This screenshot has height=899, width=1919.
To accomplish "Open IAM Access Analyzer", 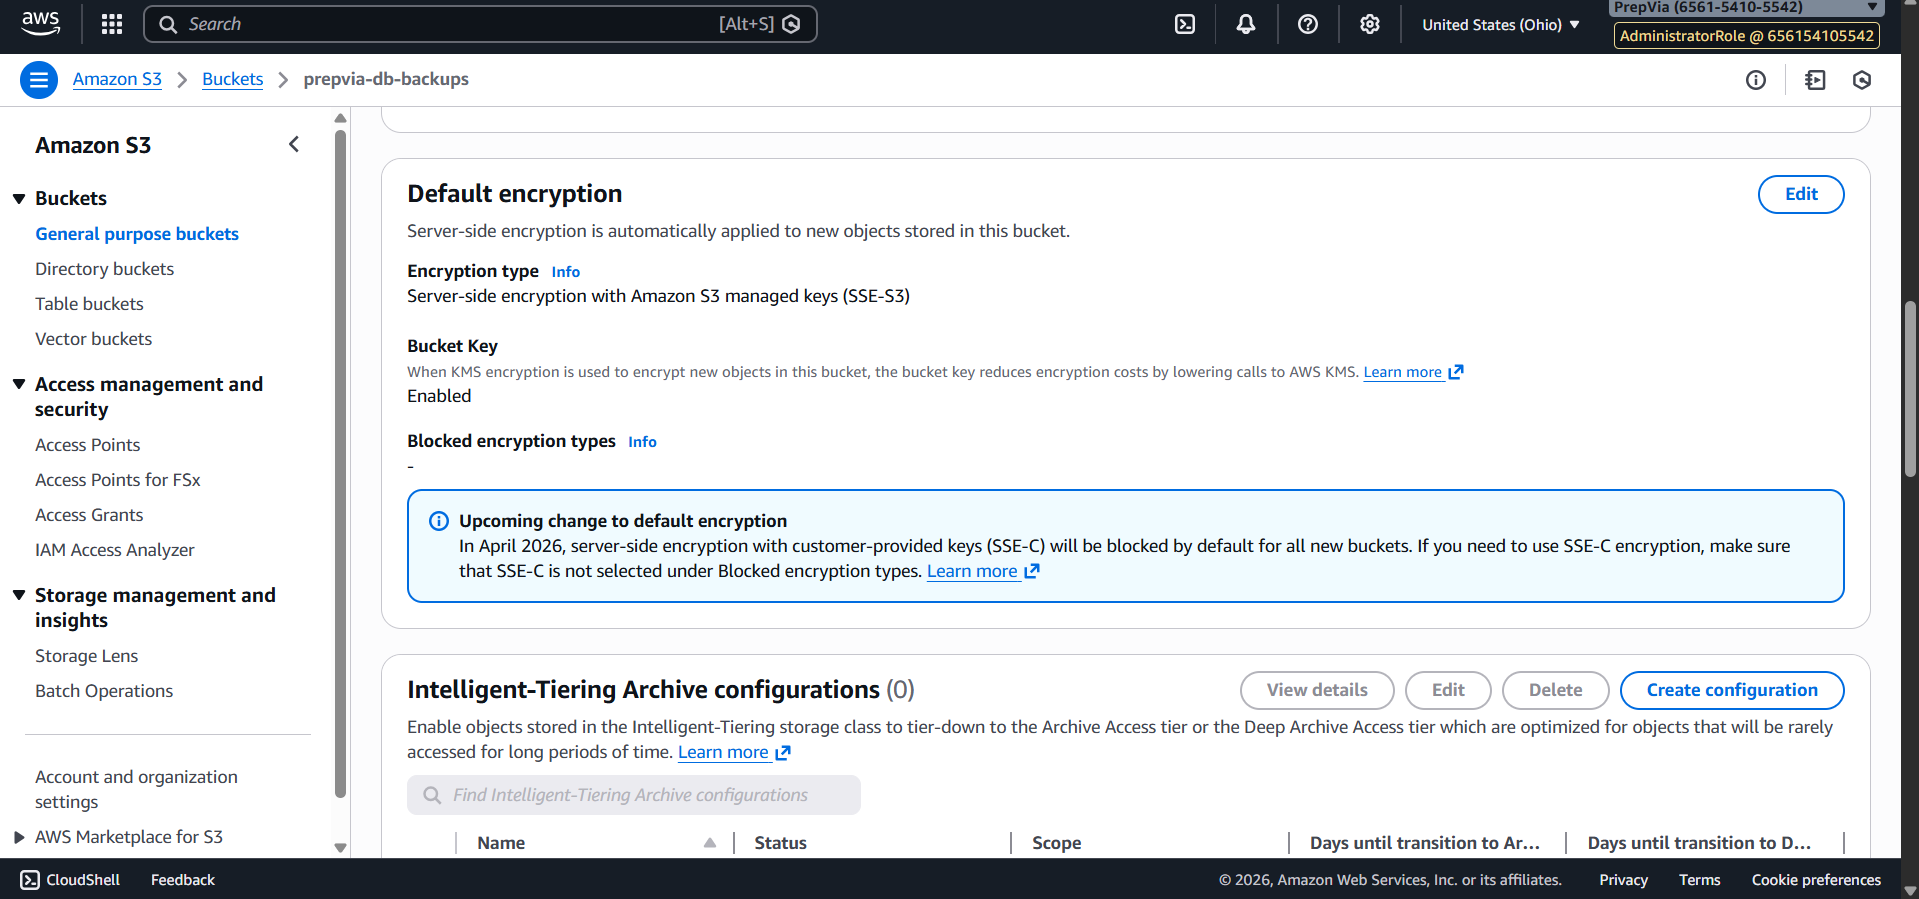I will [114, 550].
